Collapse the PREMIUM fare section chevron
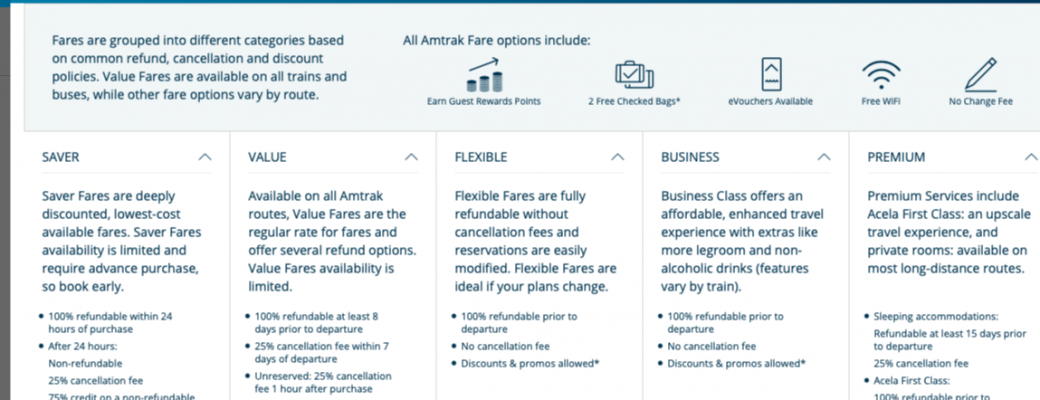 click(x=1030, y=157)
